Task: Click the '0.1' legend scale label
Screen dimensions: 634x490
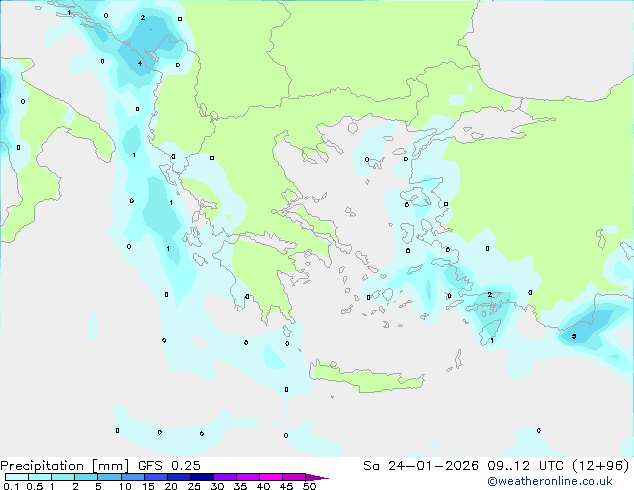Action: (11, 486)
